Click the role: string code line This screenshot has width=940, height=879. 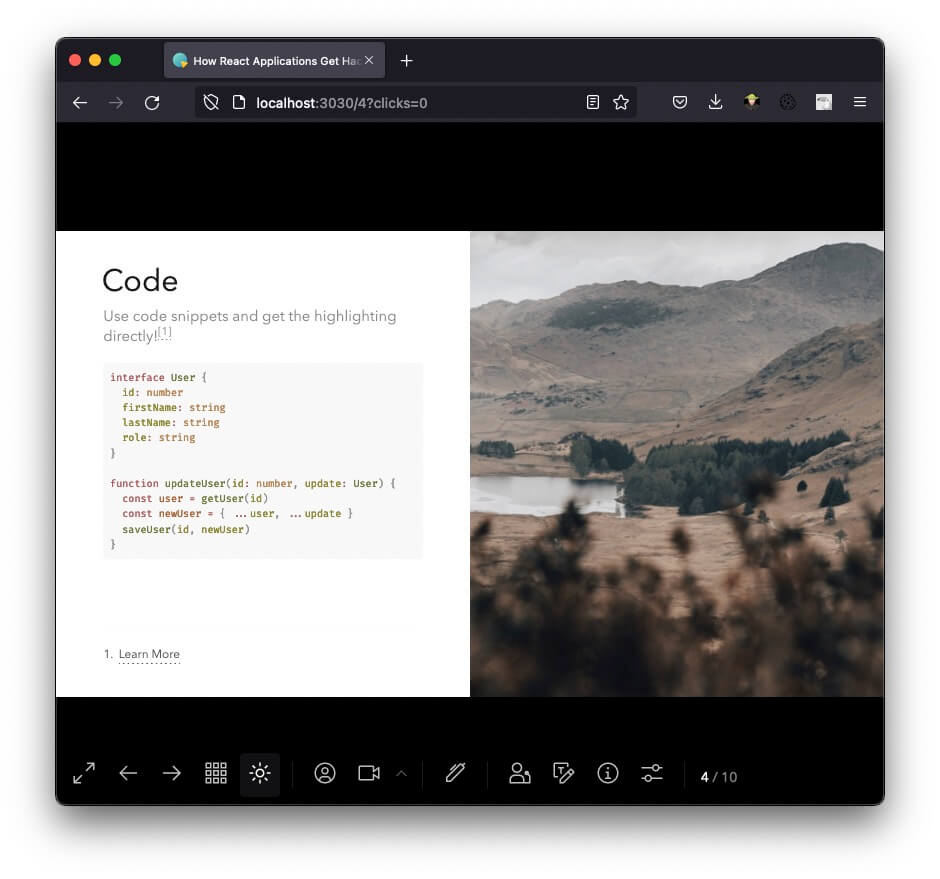tap(159, 438)
